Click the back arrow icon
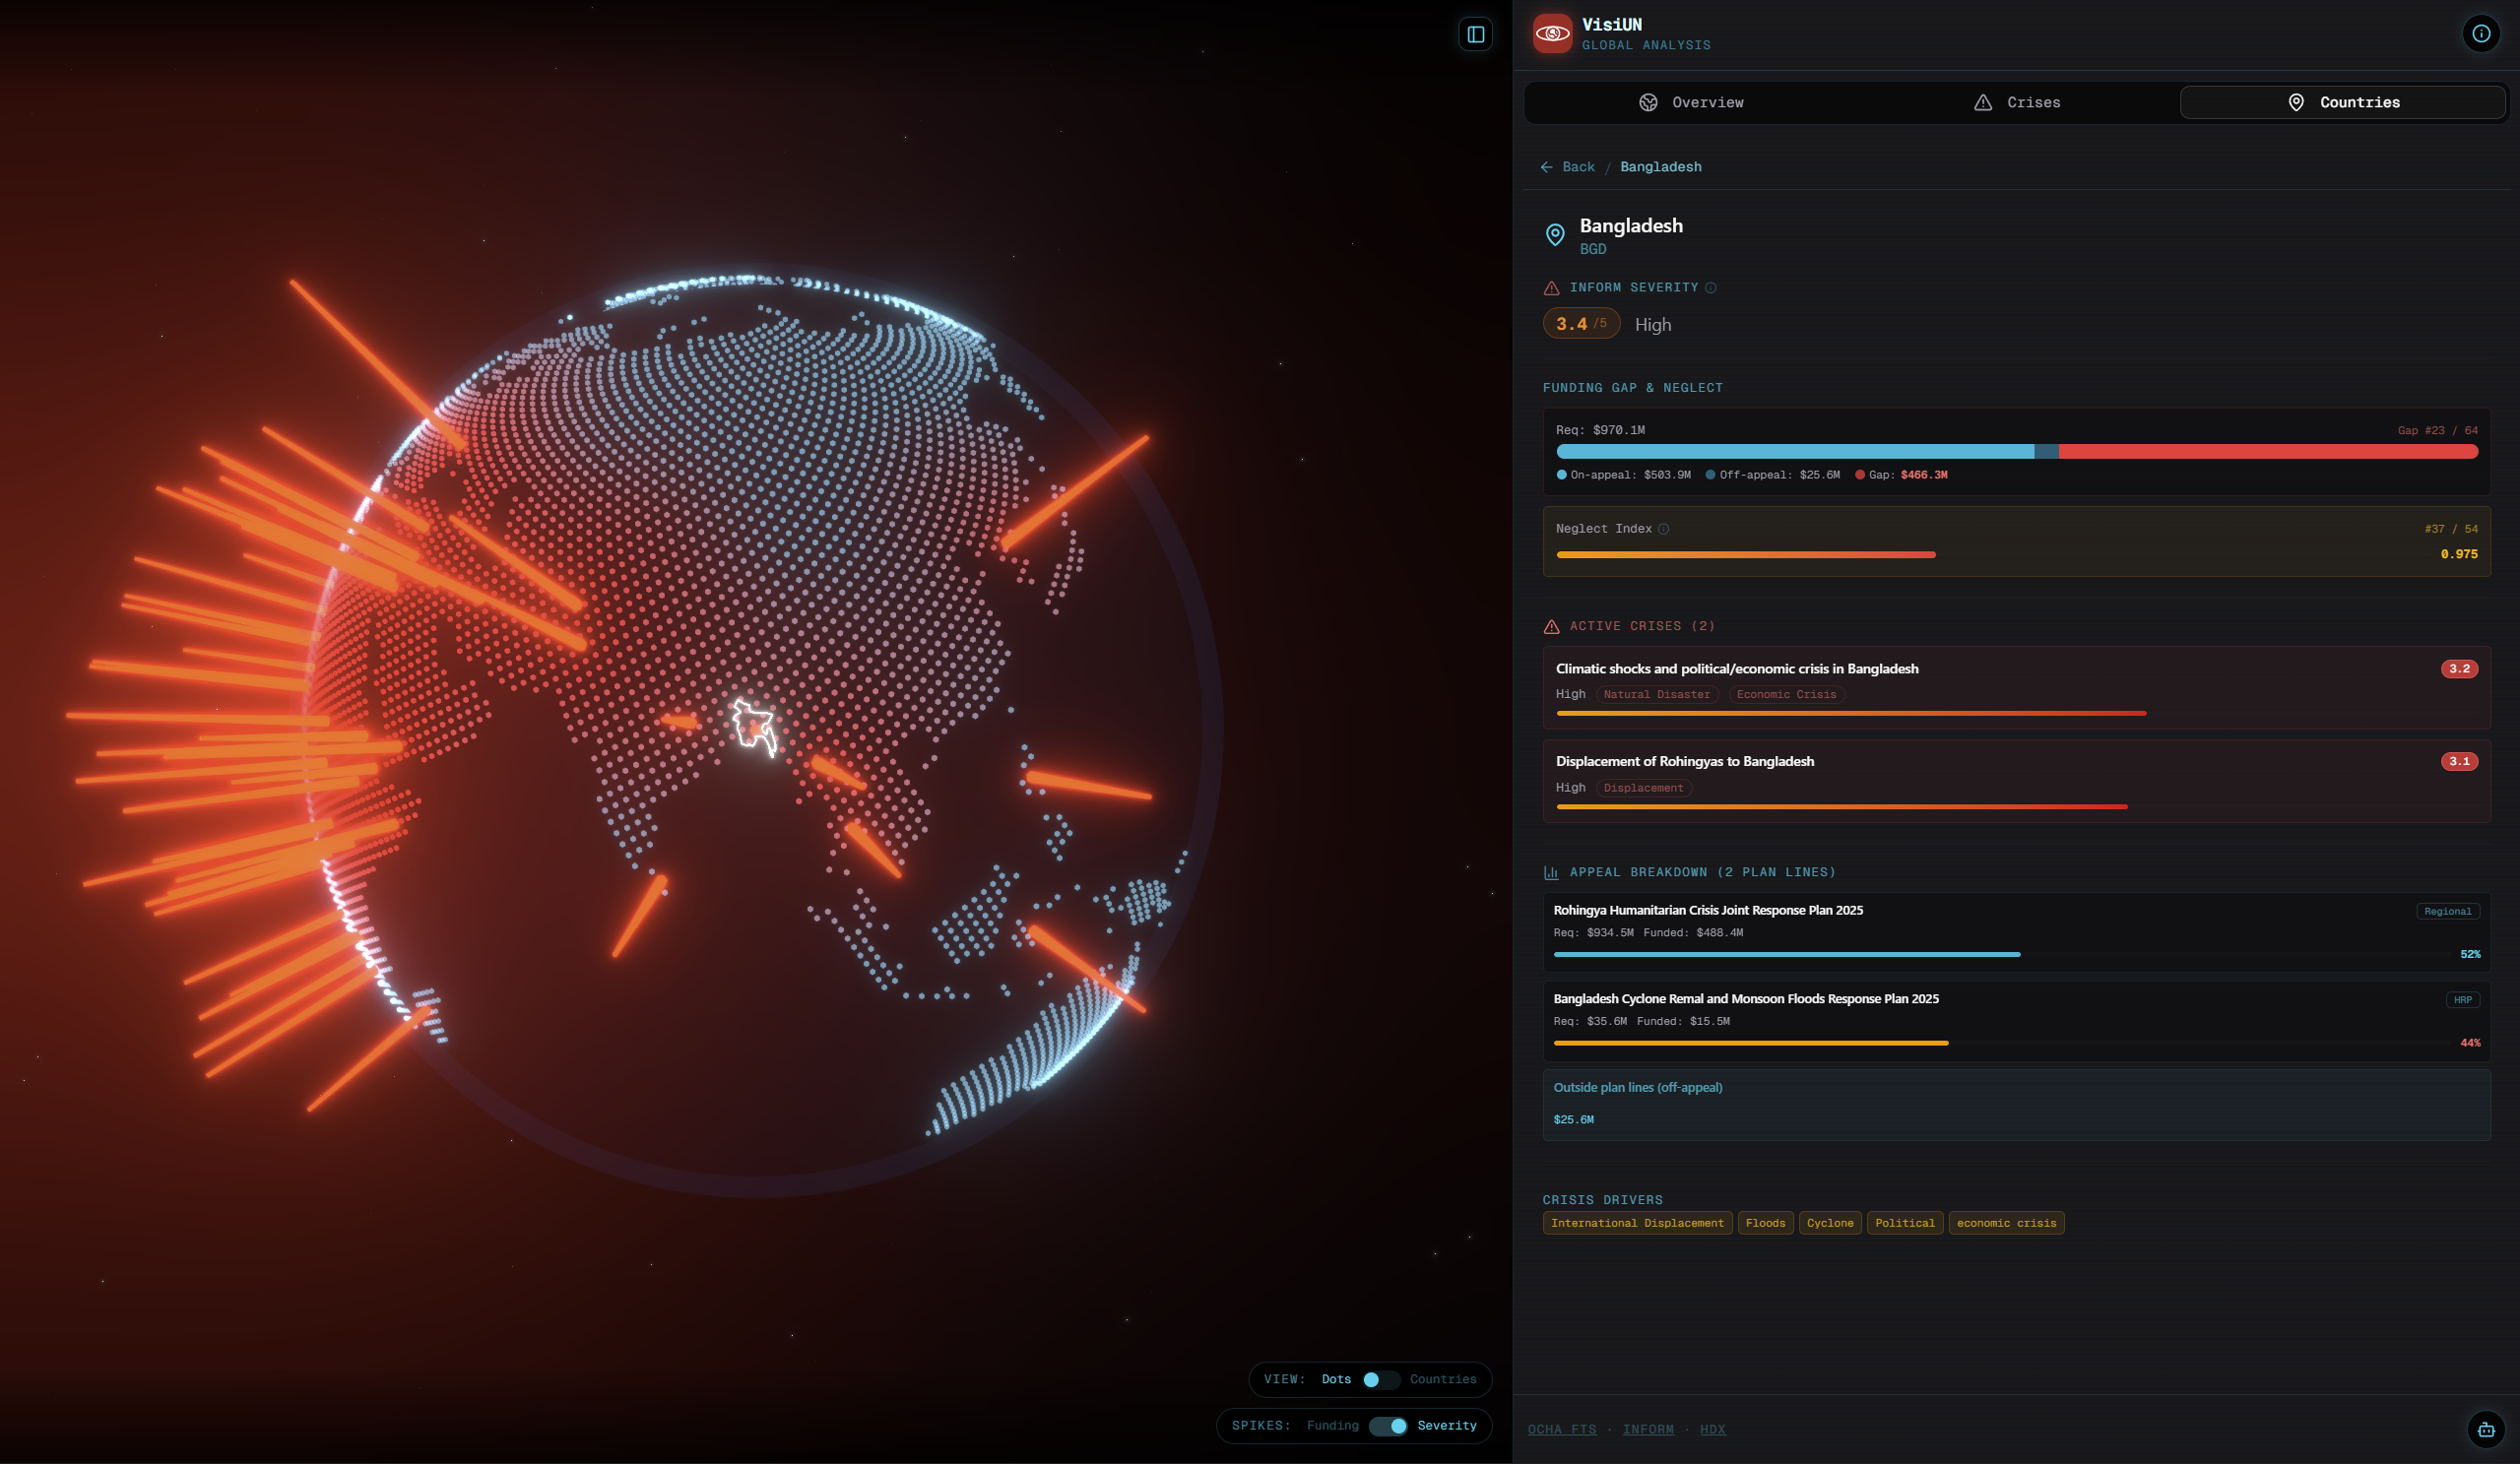 coord(1547,167)
